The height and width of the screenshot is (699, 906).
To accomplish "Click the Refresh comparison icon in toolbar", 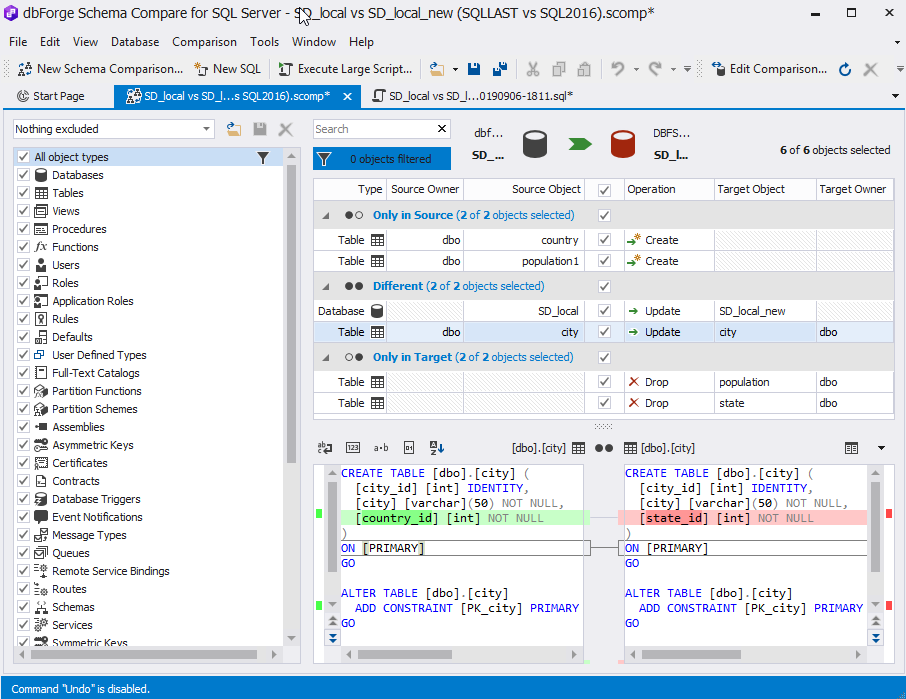I will pyautogui.click(x=845, y=69).
